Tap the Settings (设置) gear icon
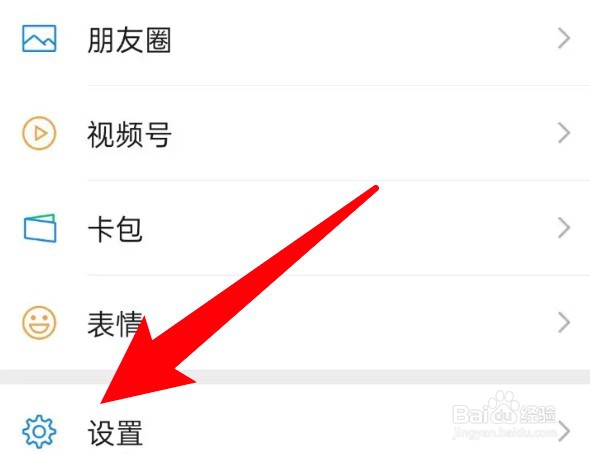 coord(39,431)
